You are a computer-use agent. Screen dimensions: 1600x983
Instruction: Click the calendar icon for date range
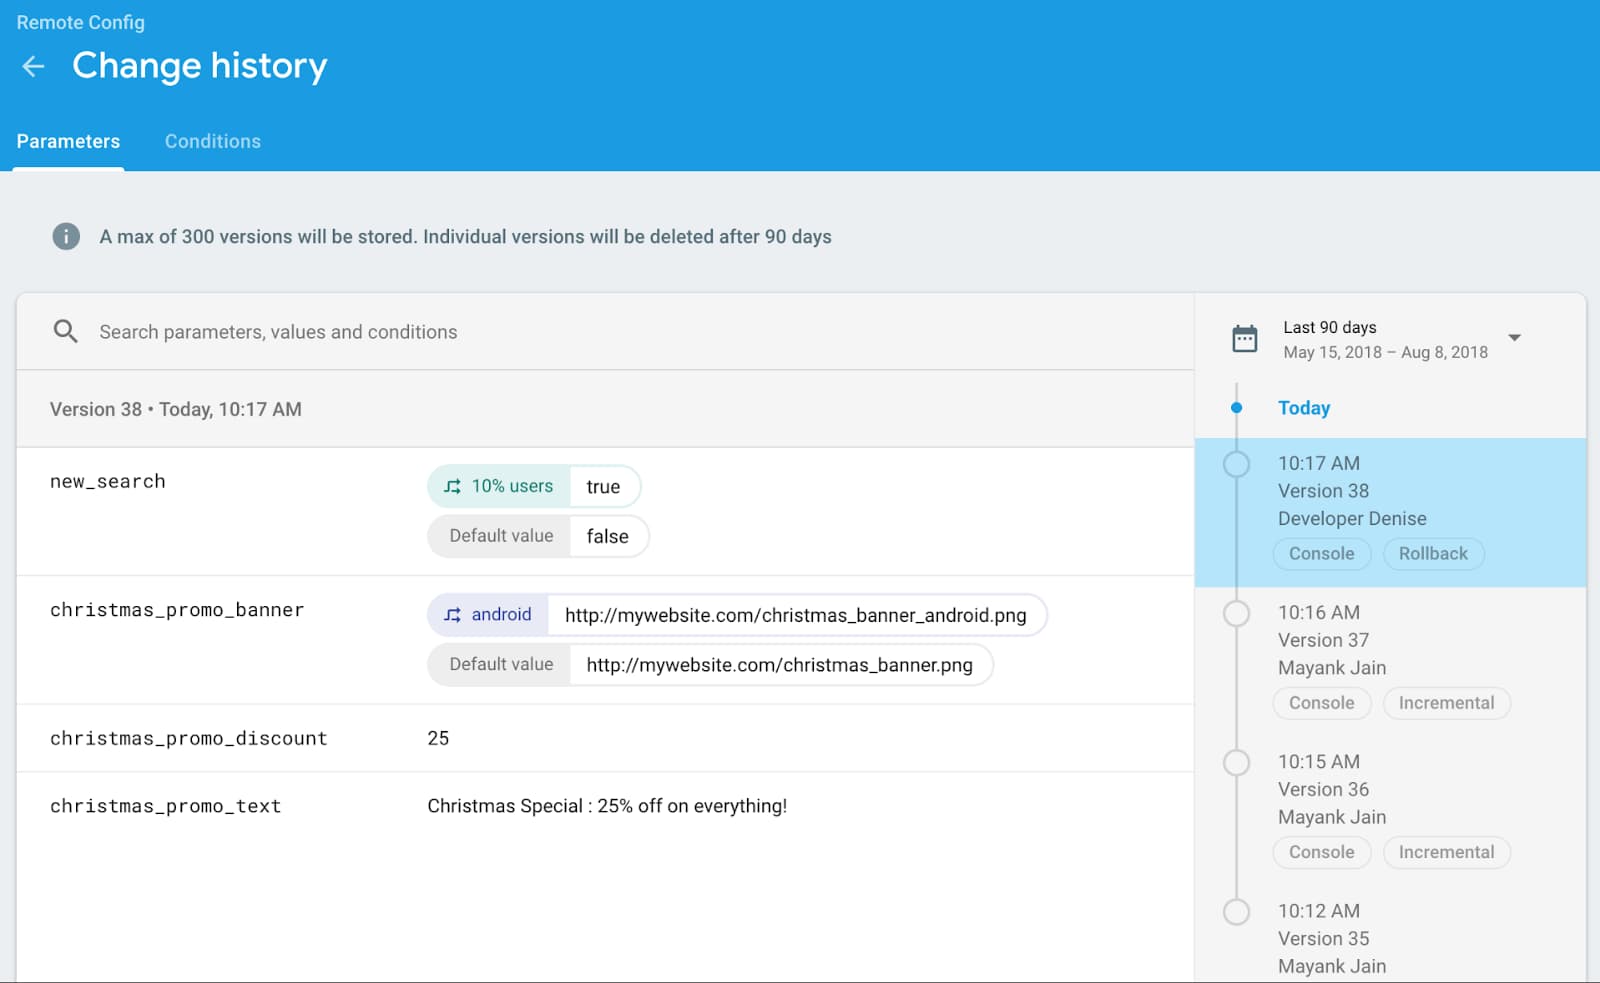click(x=1245, y=339)
